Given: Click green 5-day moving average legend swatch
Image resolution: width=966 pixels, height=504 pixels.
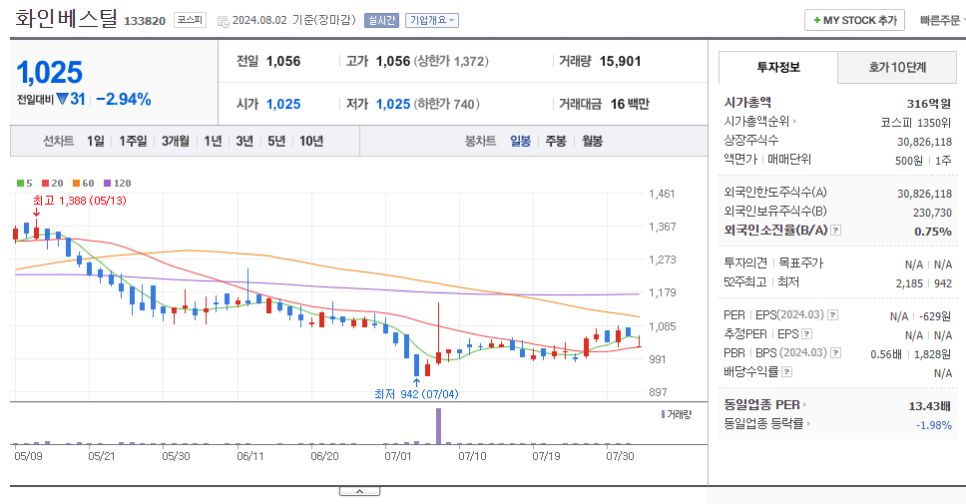Looking at the screenshot, I should point(20,183).
